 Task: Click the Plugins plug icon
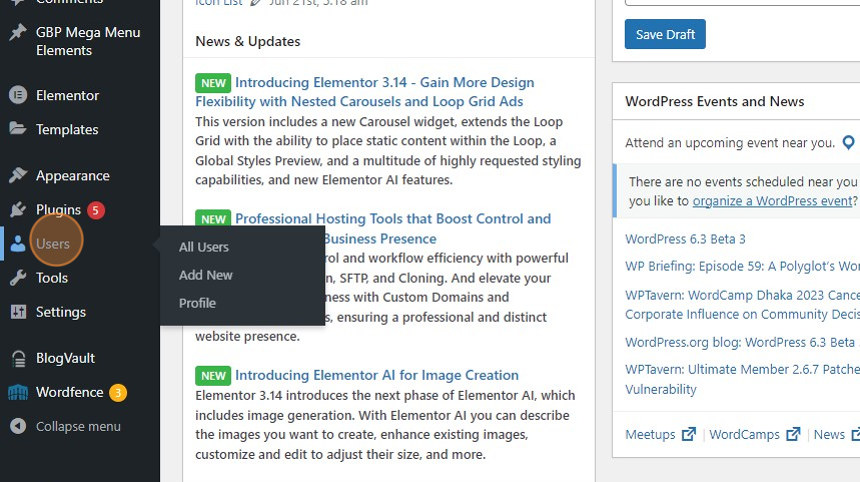[x=18, y=209]
